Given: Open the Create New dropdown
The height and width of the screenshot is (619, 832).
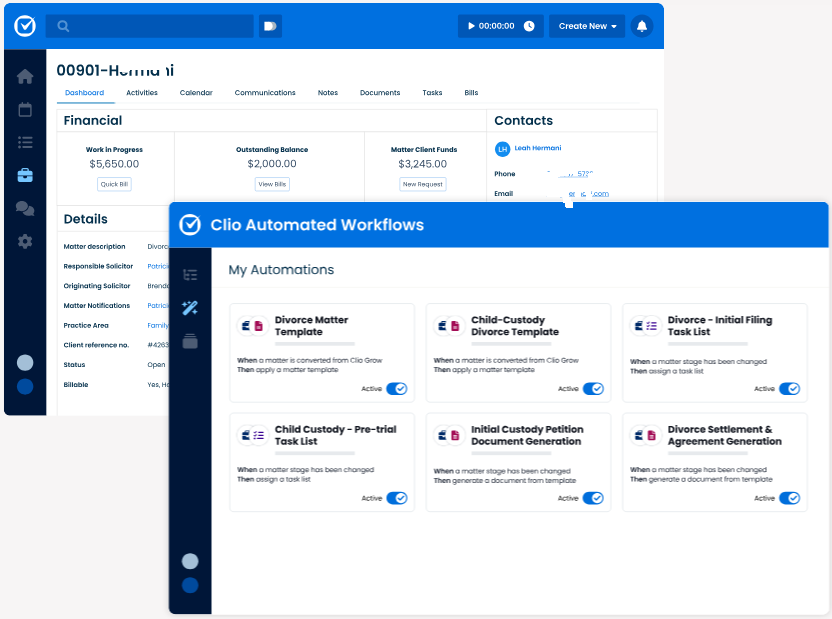Looking at the screenshot, I should [x=587, y=26].
